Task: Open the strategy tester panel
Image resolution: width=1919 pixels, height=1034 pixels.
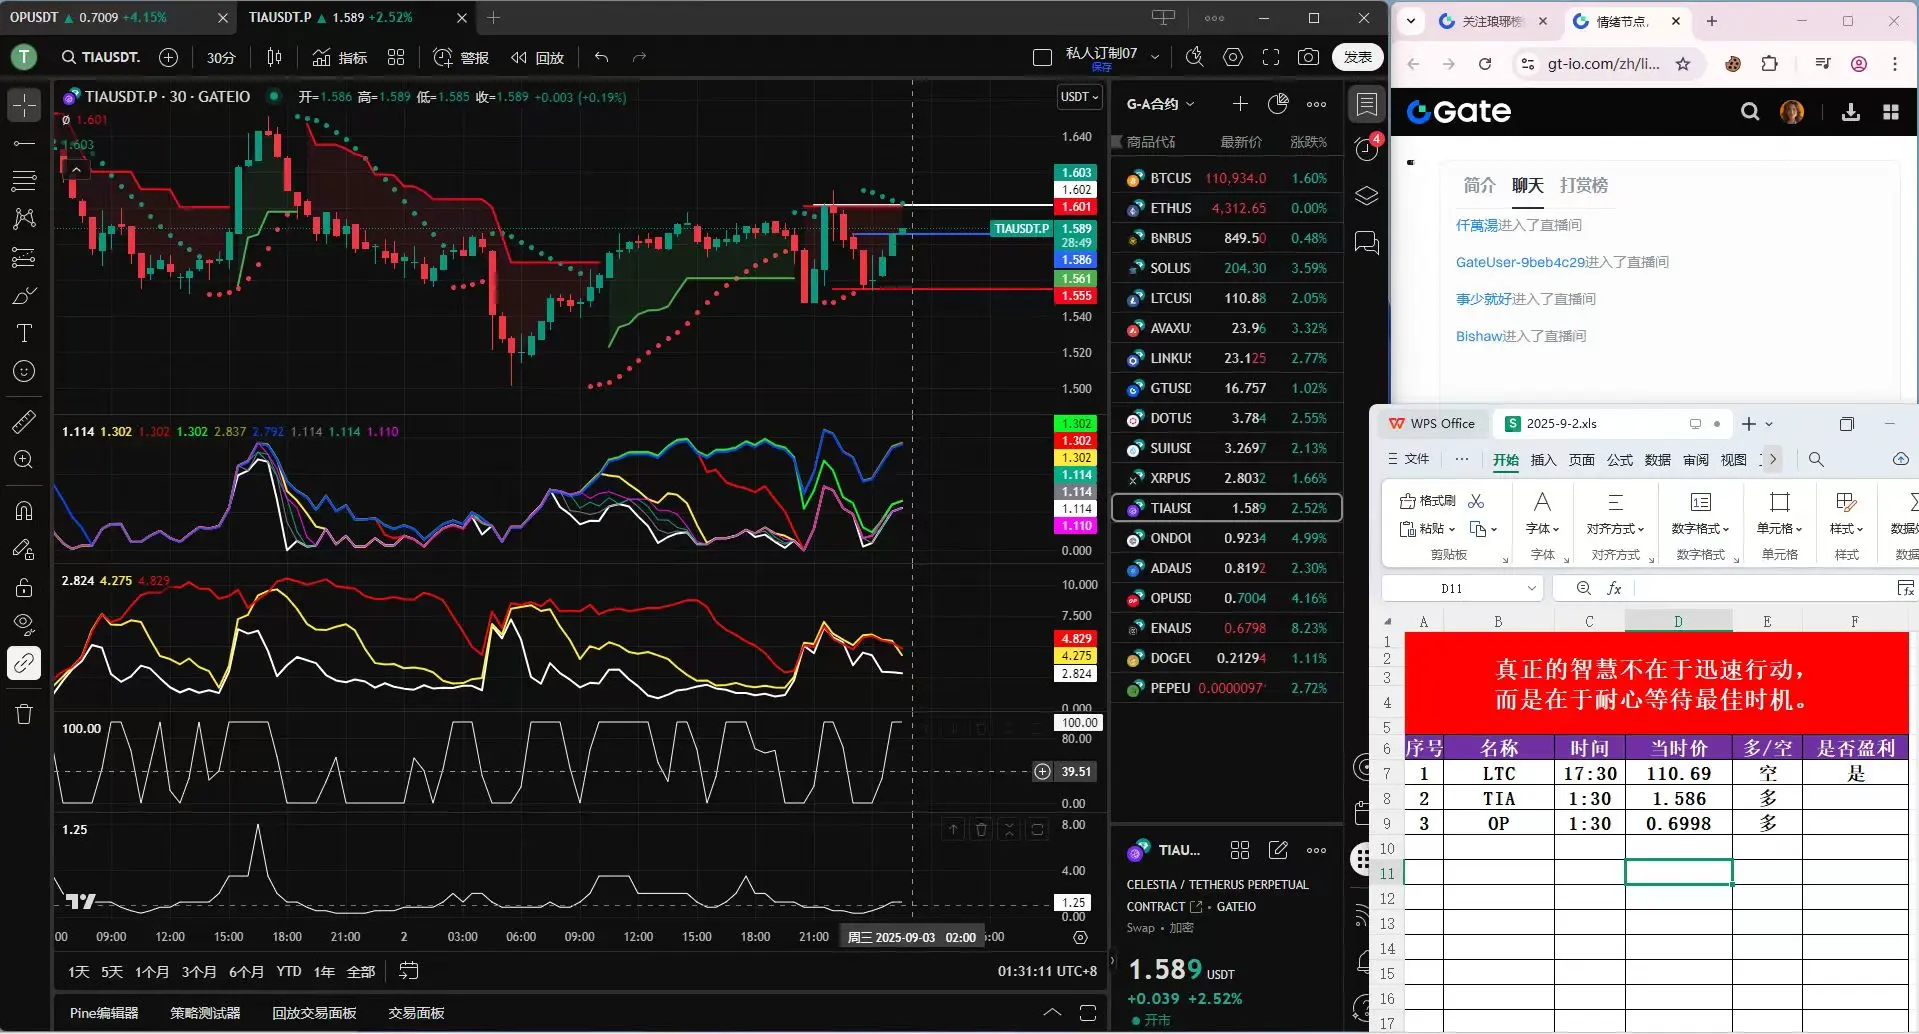Action: (205, 1013)
